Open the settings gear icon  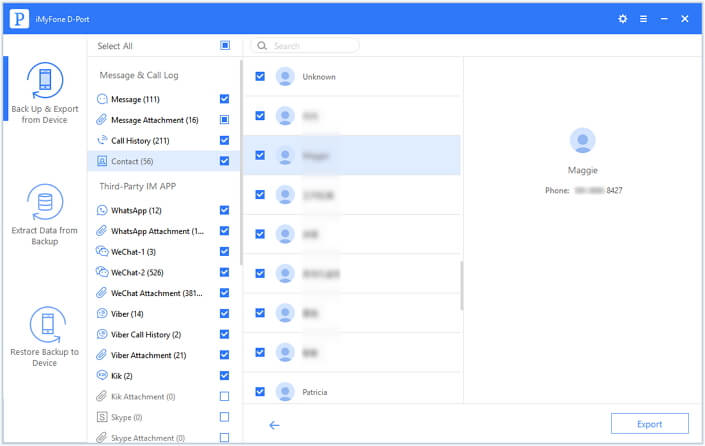pyautogui.click(x=622, y=19)
